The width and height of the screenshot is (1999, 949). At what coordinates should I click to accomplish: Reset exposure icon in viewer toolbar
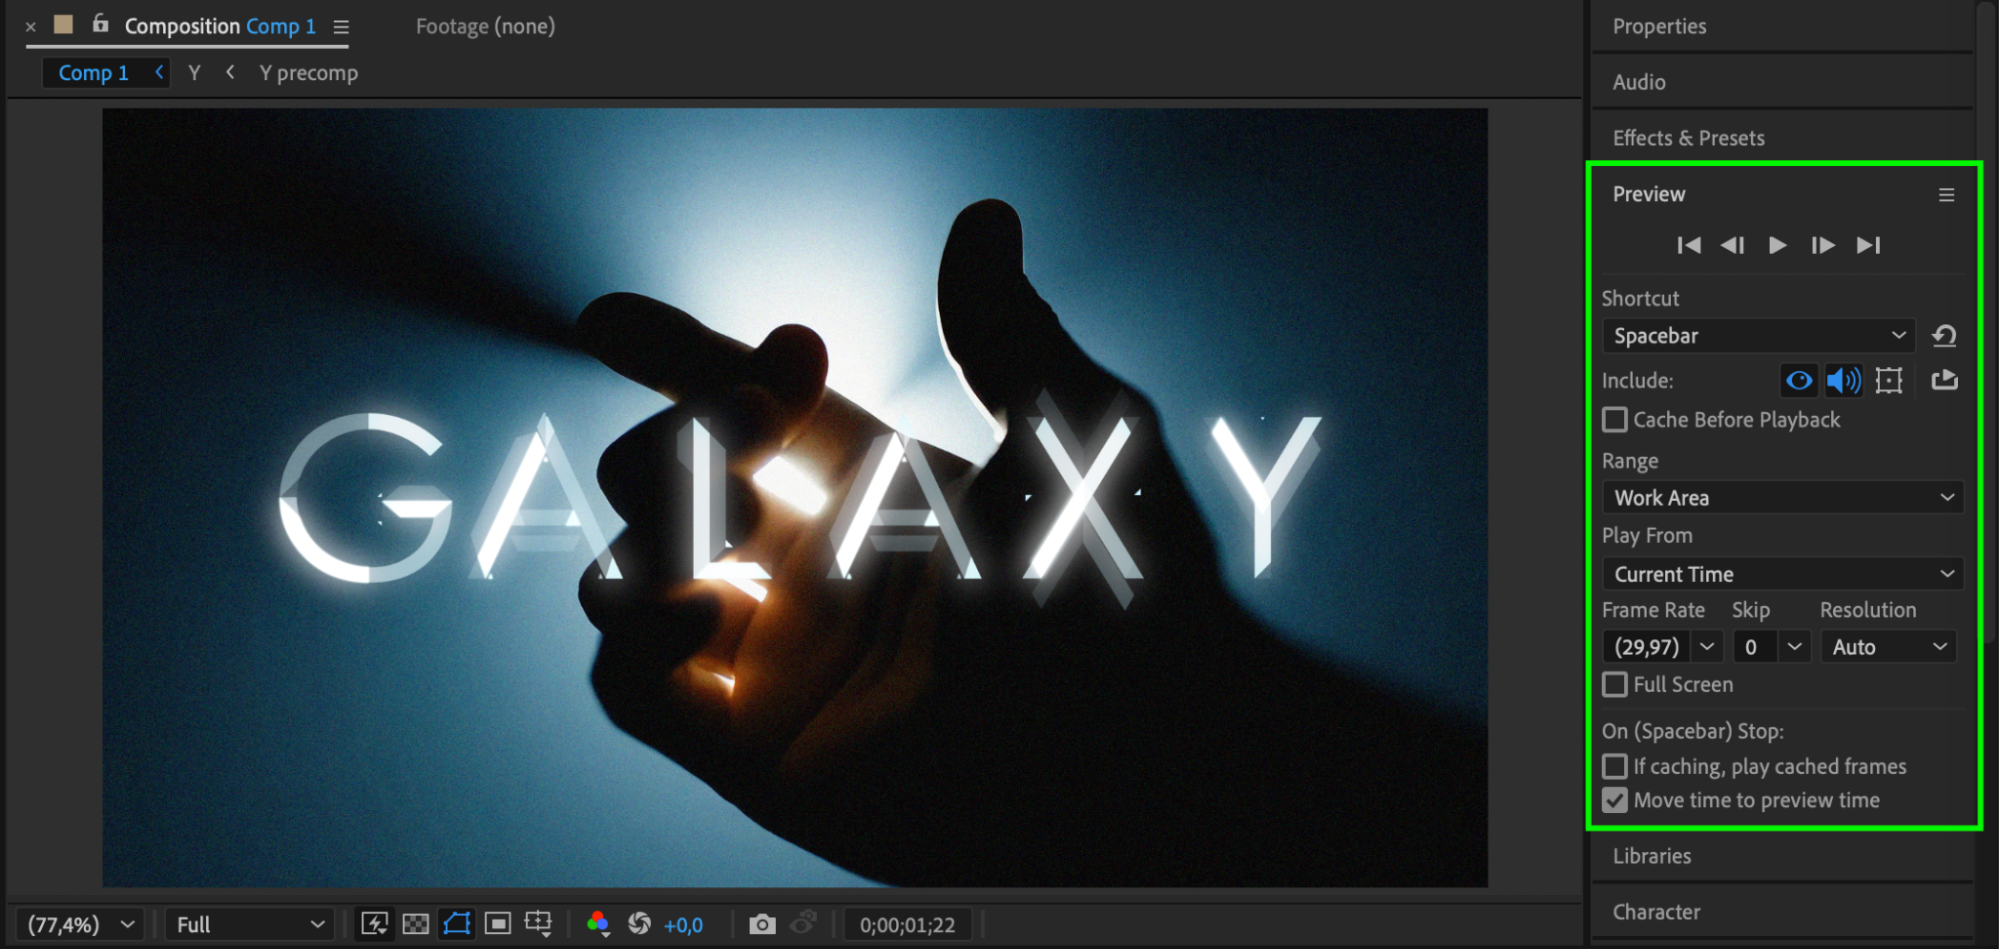coord(639,924)
